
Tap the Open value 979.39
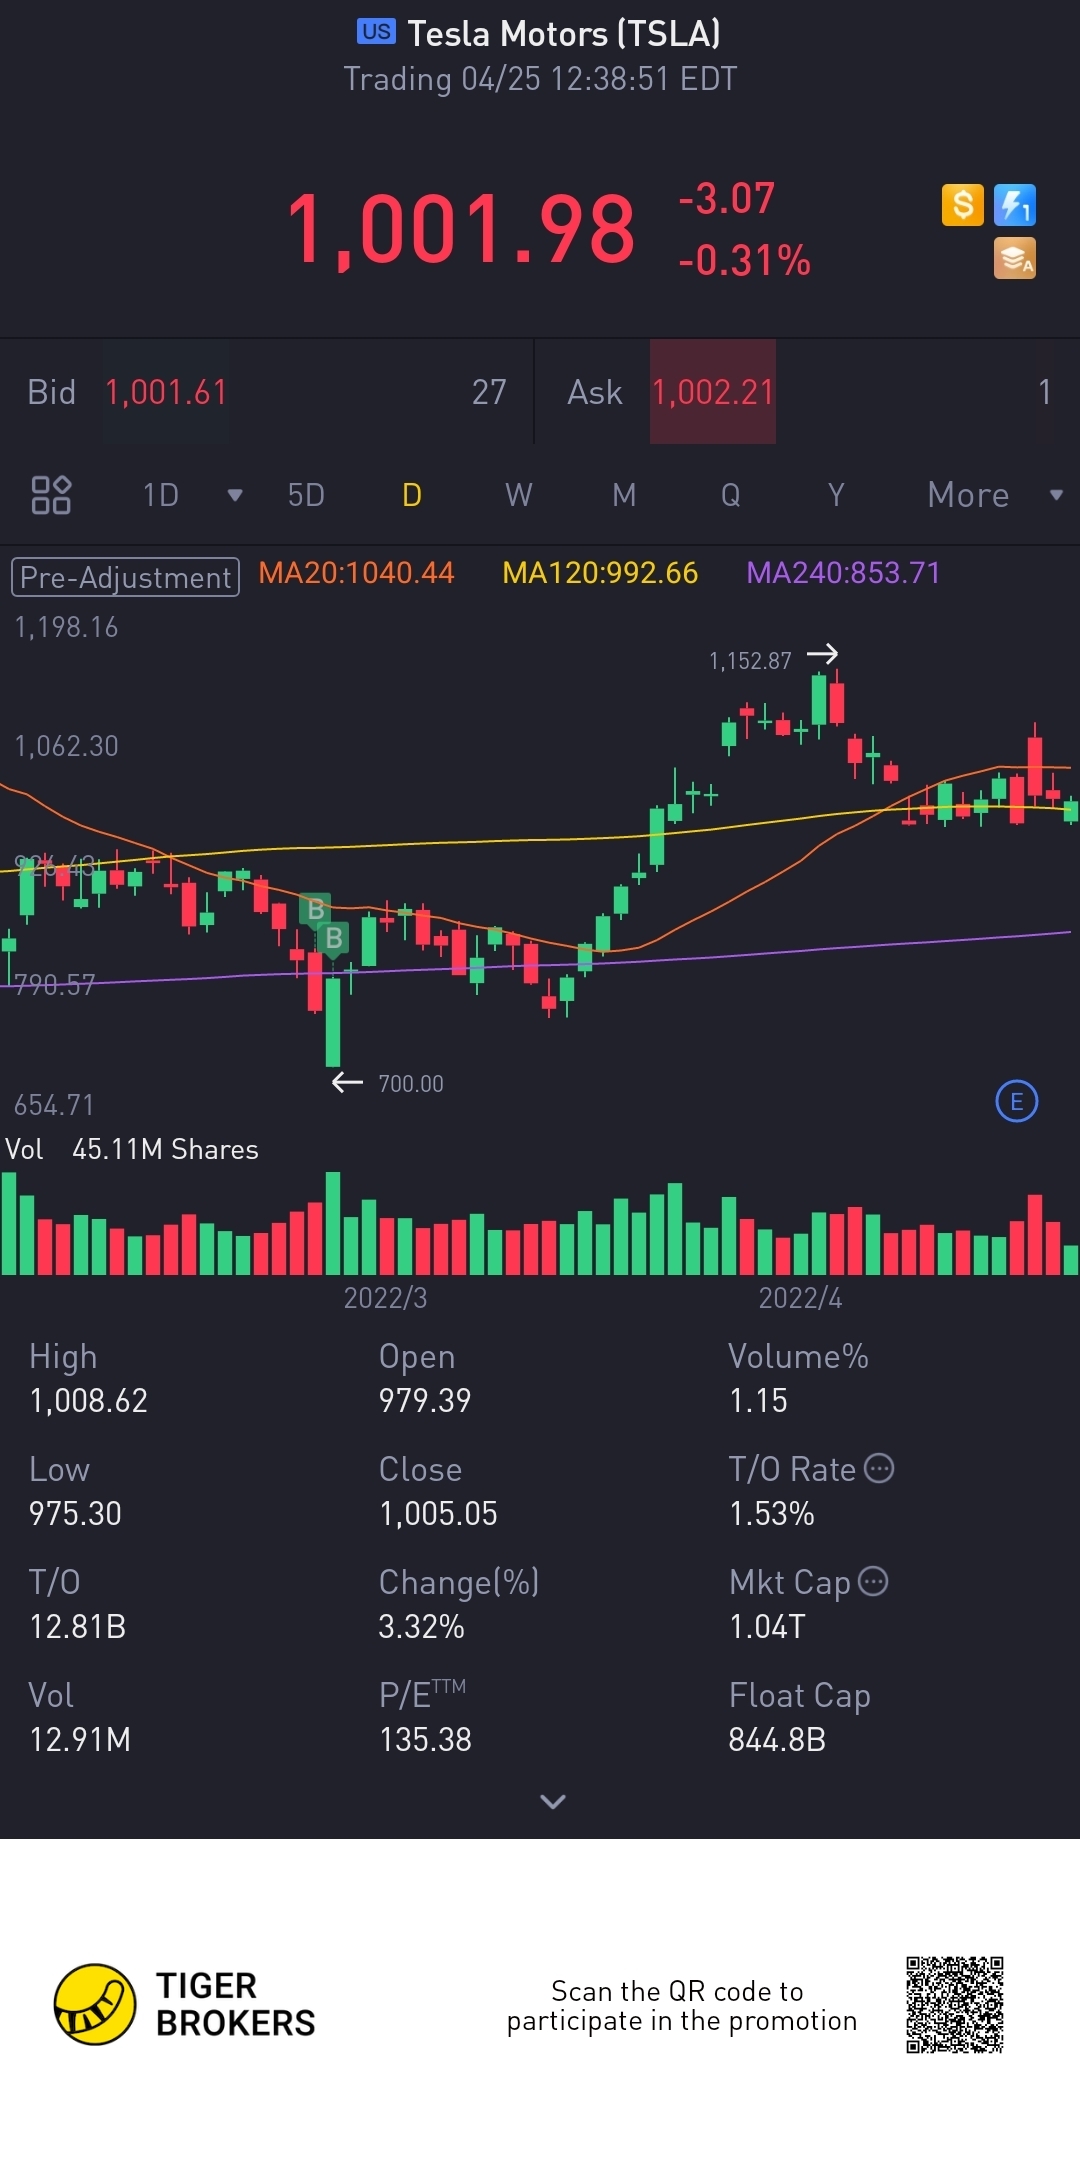[425, 1401]
